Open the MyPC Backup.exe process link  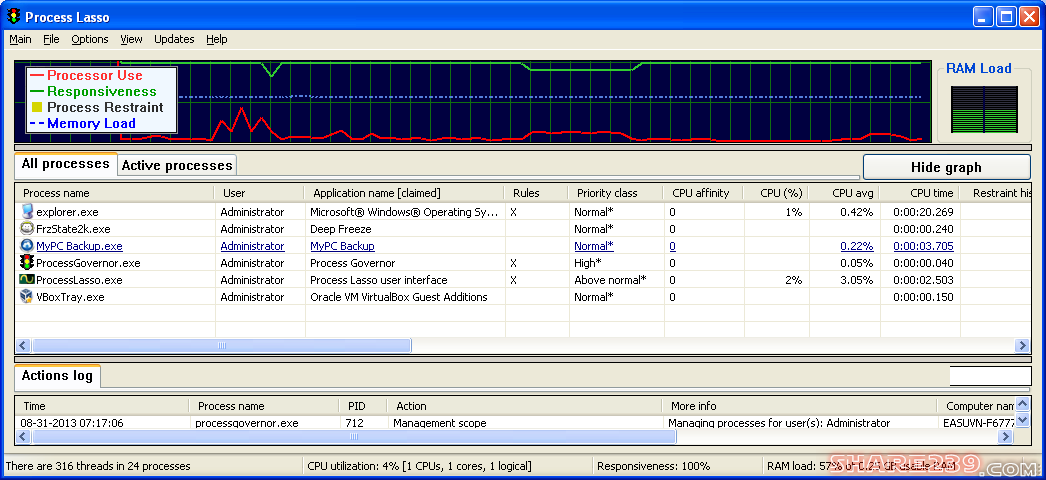[x=79, y=246]
